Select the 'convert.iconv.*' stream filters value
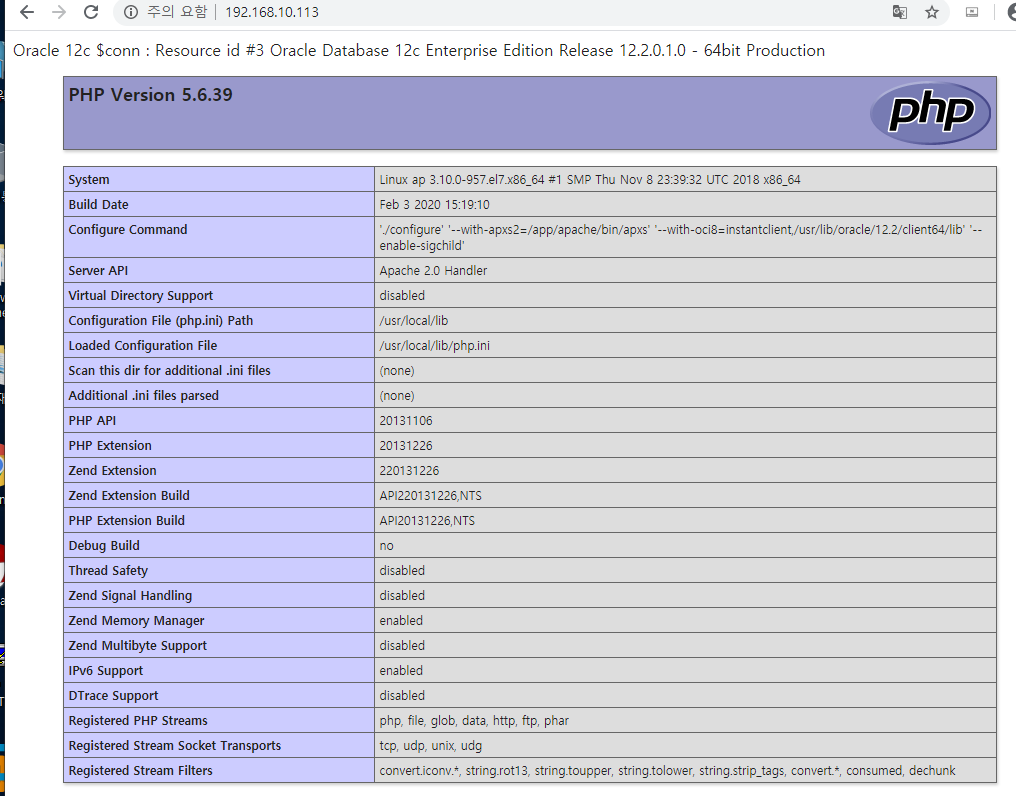This screenshot has width=1016, height=796. click(667, 771)
